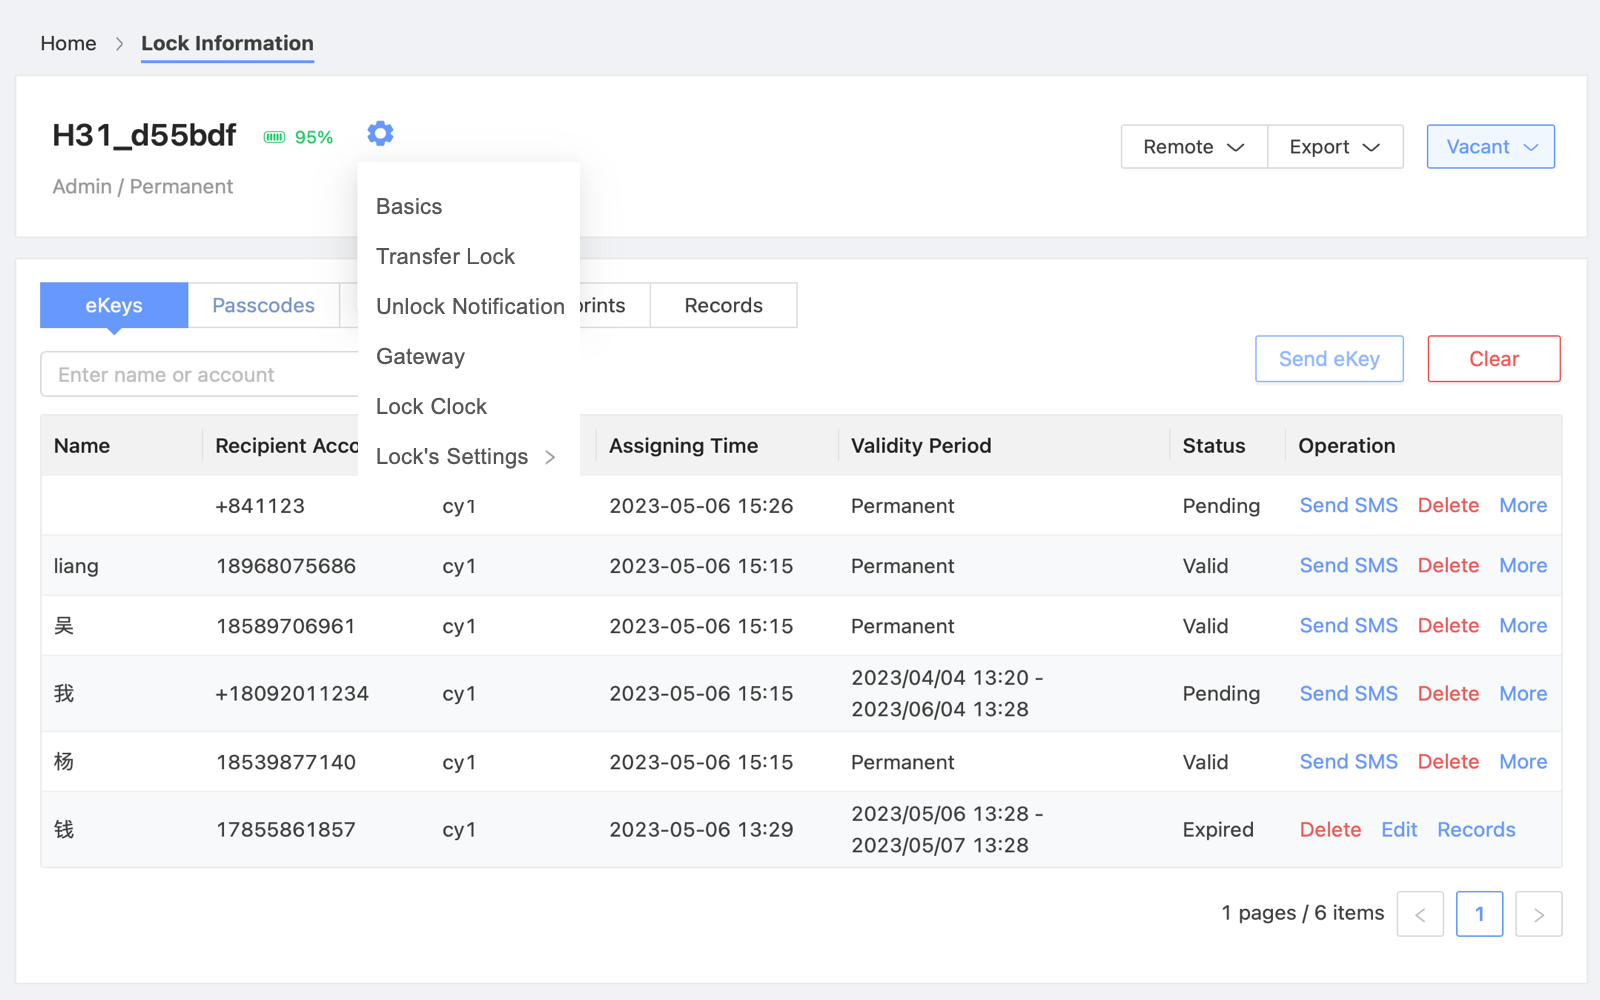The width and height of the screenshot is (1600, 1000).
Task: Focus the name or account search field
Action: (200, 374)
